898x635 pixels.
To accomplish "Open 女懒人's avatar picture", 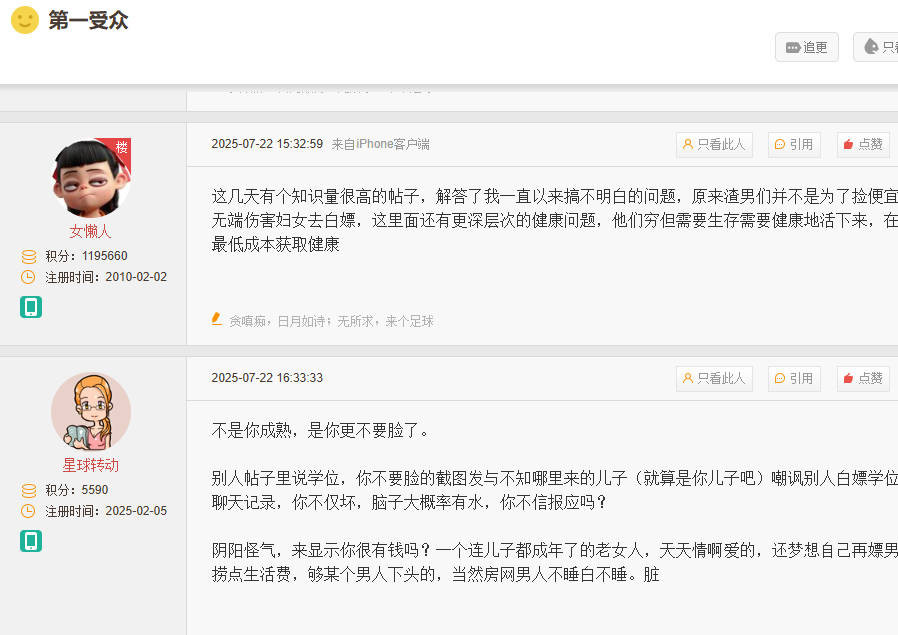I will coord(91,178).
